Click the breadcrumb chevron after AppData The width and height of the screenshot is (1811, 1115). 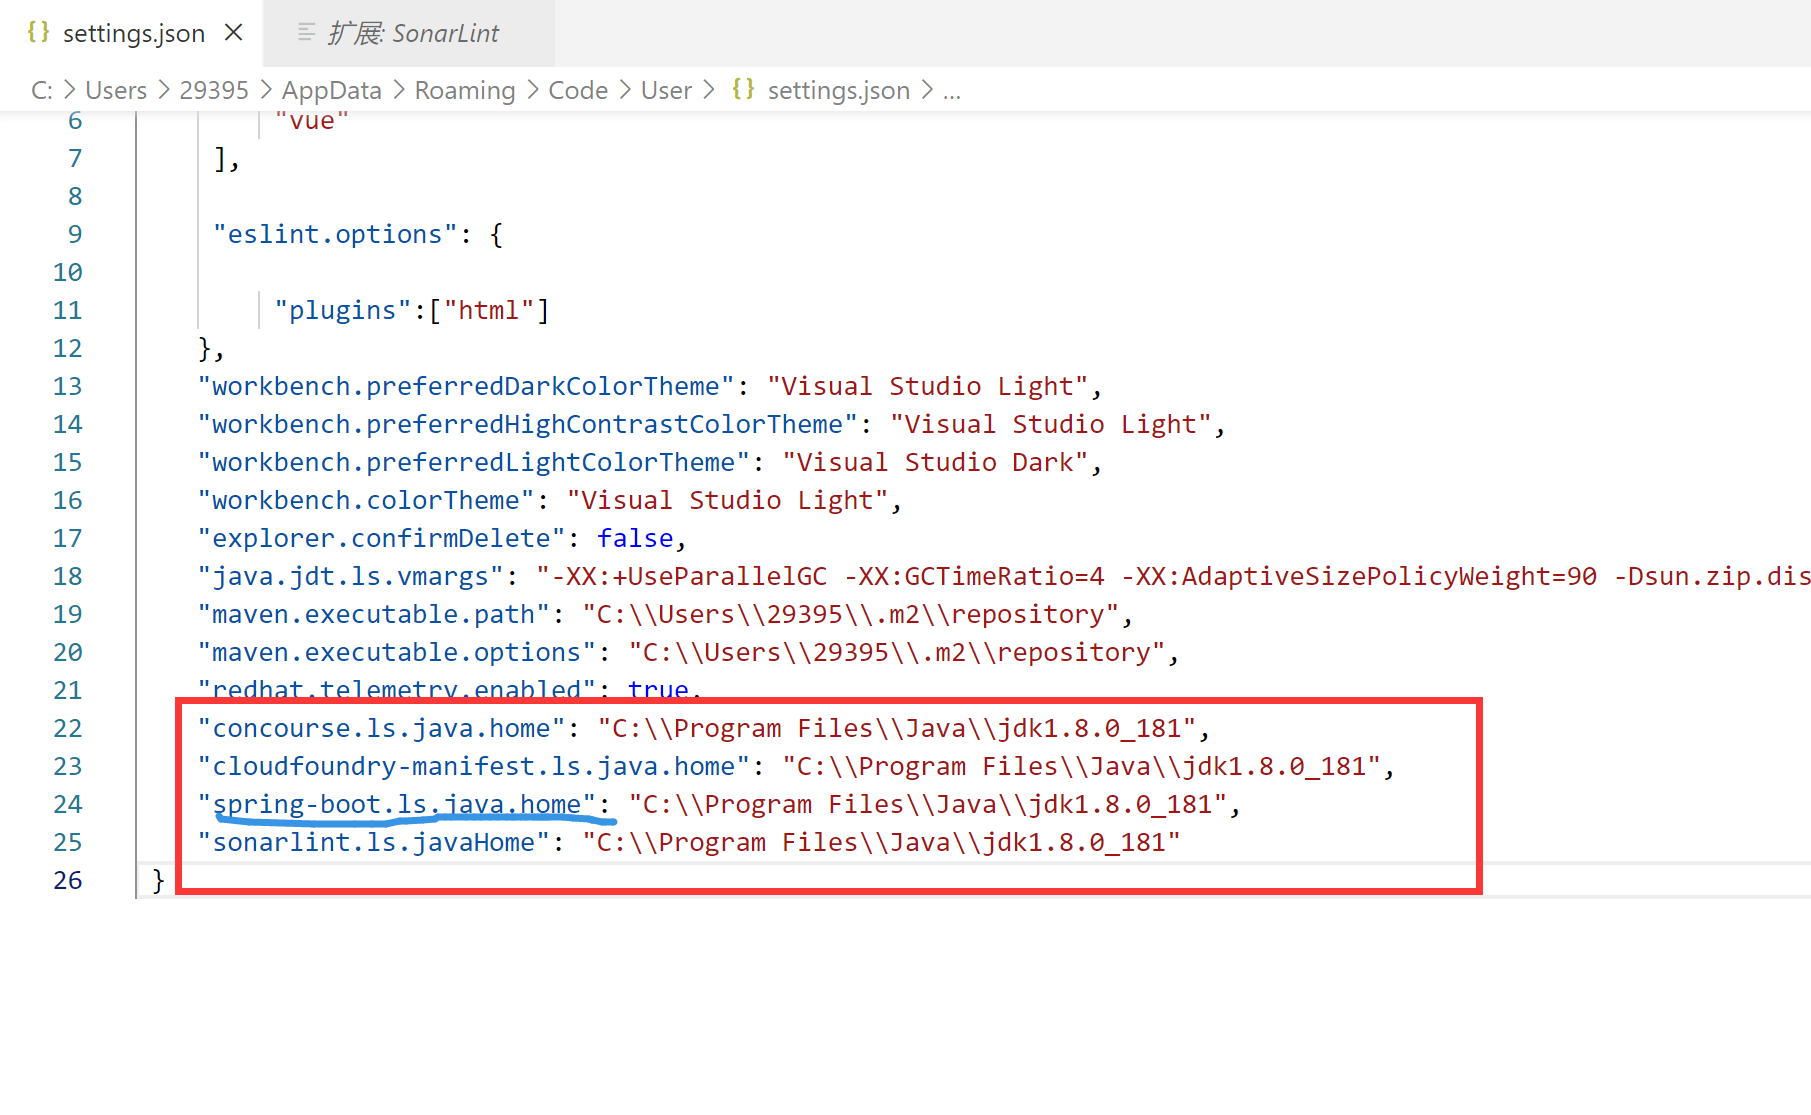tap(398, 90)
